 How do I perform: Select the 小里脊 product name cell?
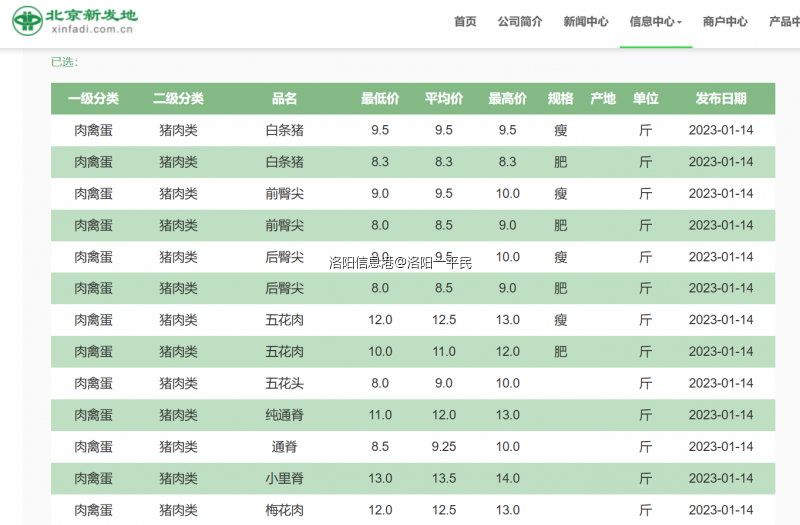pos(284,479)
